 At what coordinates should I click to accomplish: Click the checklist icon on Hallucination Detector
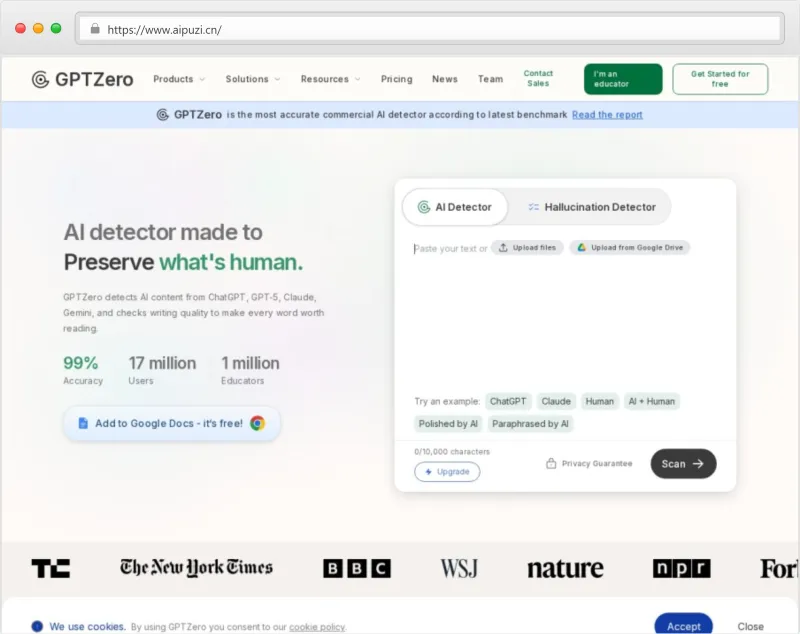(x=534, y=207)
